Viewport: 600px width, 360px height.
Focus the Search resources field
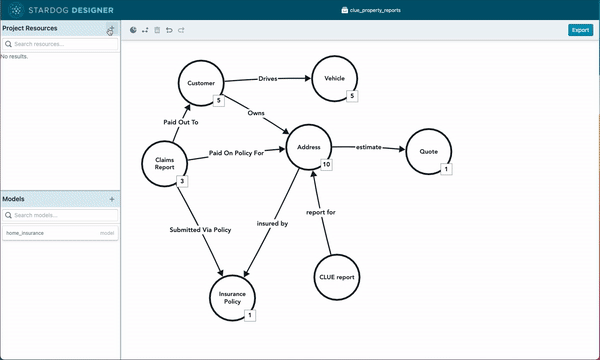60,44
